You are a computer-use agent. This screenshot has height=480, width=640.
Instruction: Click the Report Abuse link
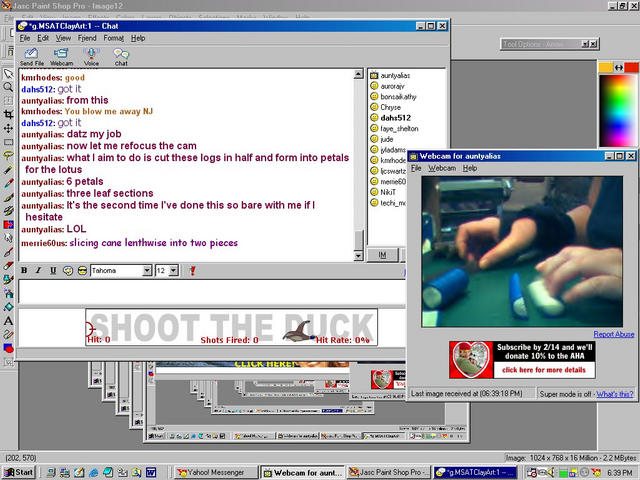pyautogui.click(x=613, y=334)
